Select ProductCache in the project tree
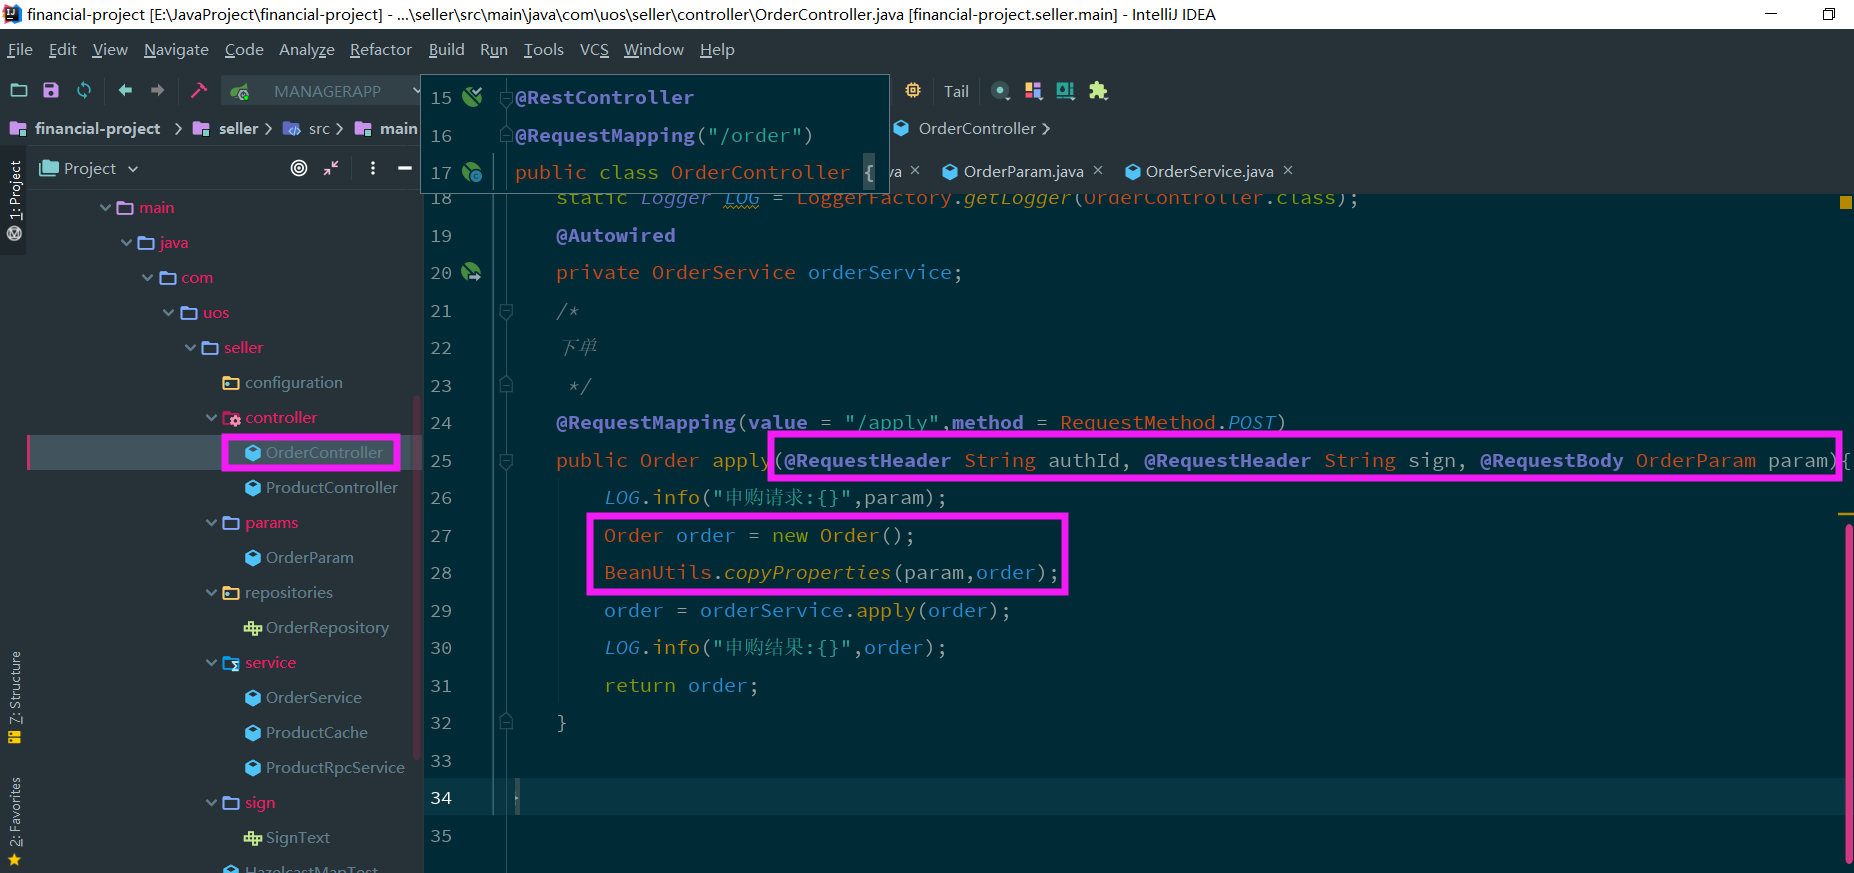Viewport: 1854px width, 873px height. (x=316, y=732)
